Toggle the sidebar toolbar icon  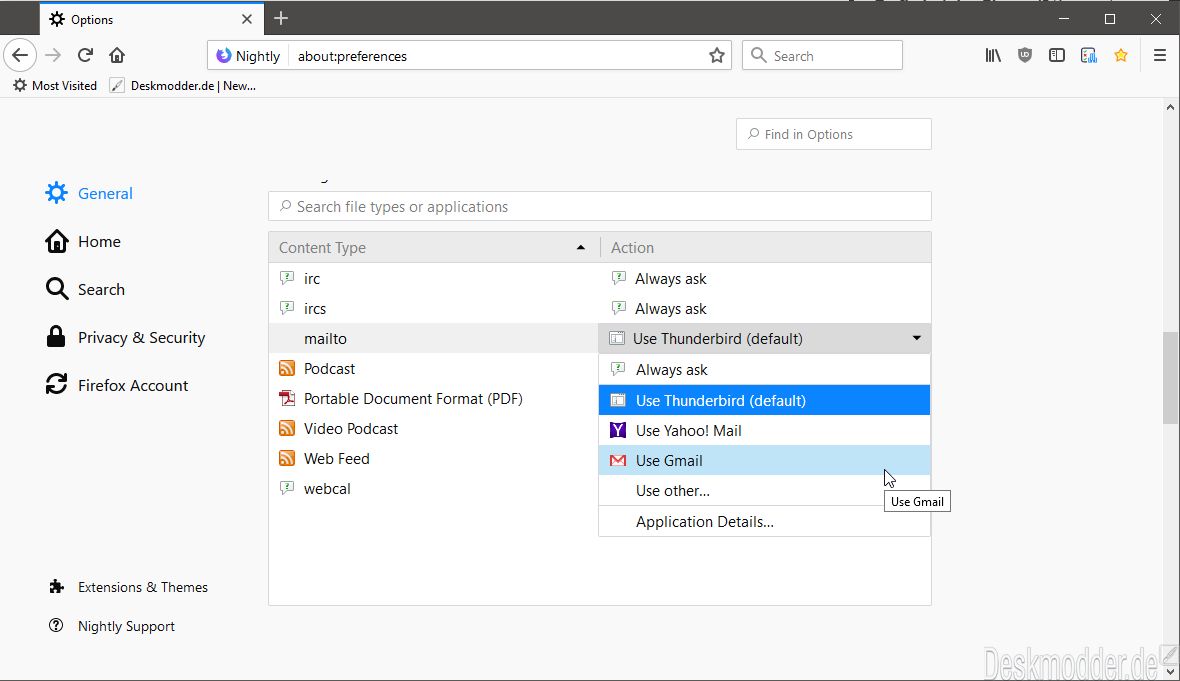tap(1057, 55)
